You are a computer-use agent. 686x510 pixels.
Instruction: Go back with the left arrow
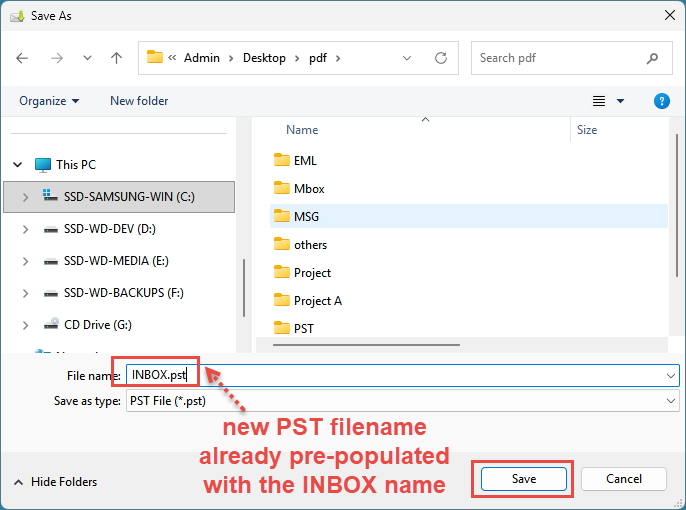click(22, 58)
